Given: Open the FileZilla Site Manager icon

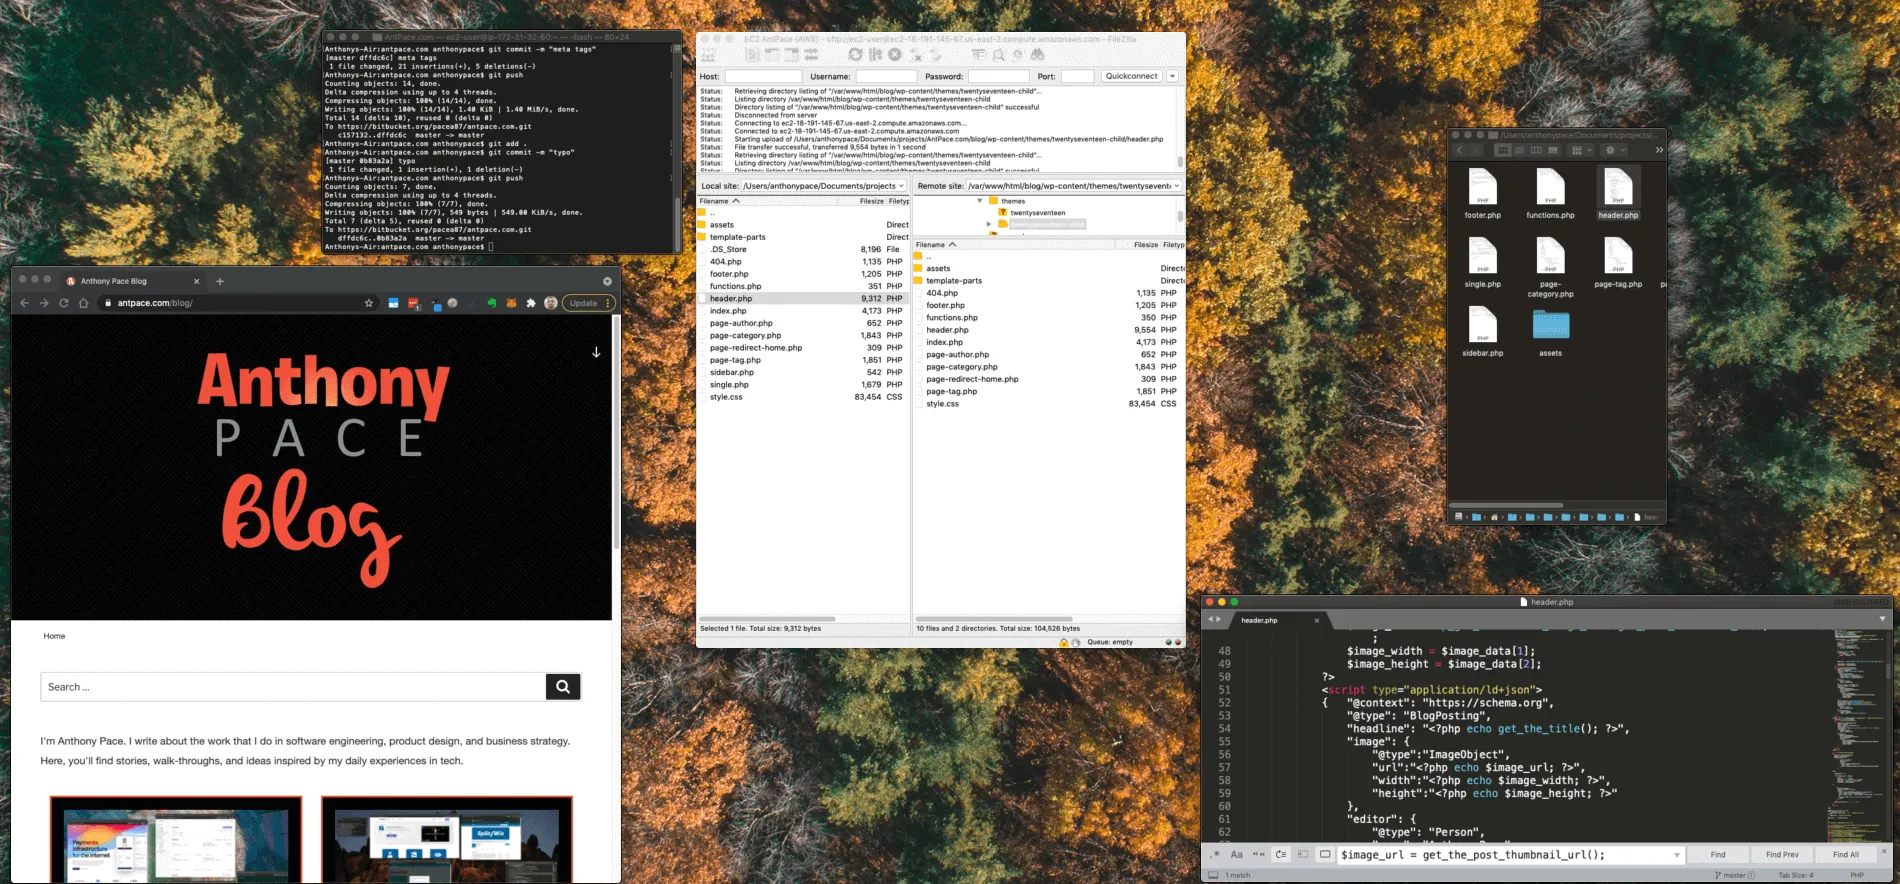Looking at the screenshot, I should (708, 55).
